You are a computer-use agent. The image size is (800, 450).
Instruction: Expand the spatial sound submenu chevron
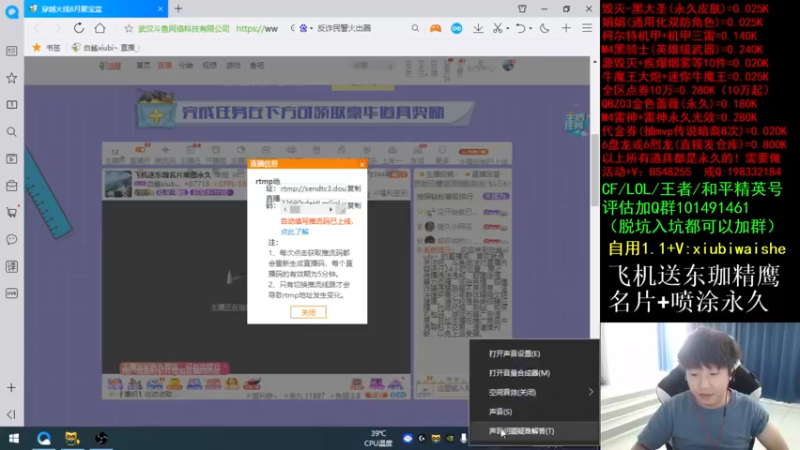(x=591, y=392)
